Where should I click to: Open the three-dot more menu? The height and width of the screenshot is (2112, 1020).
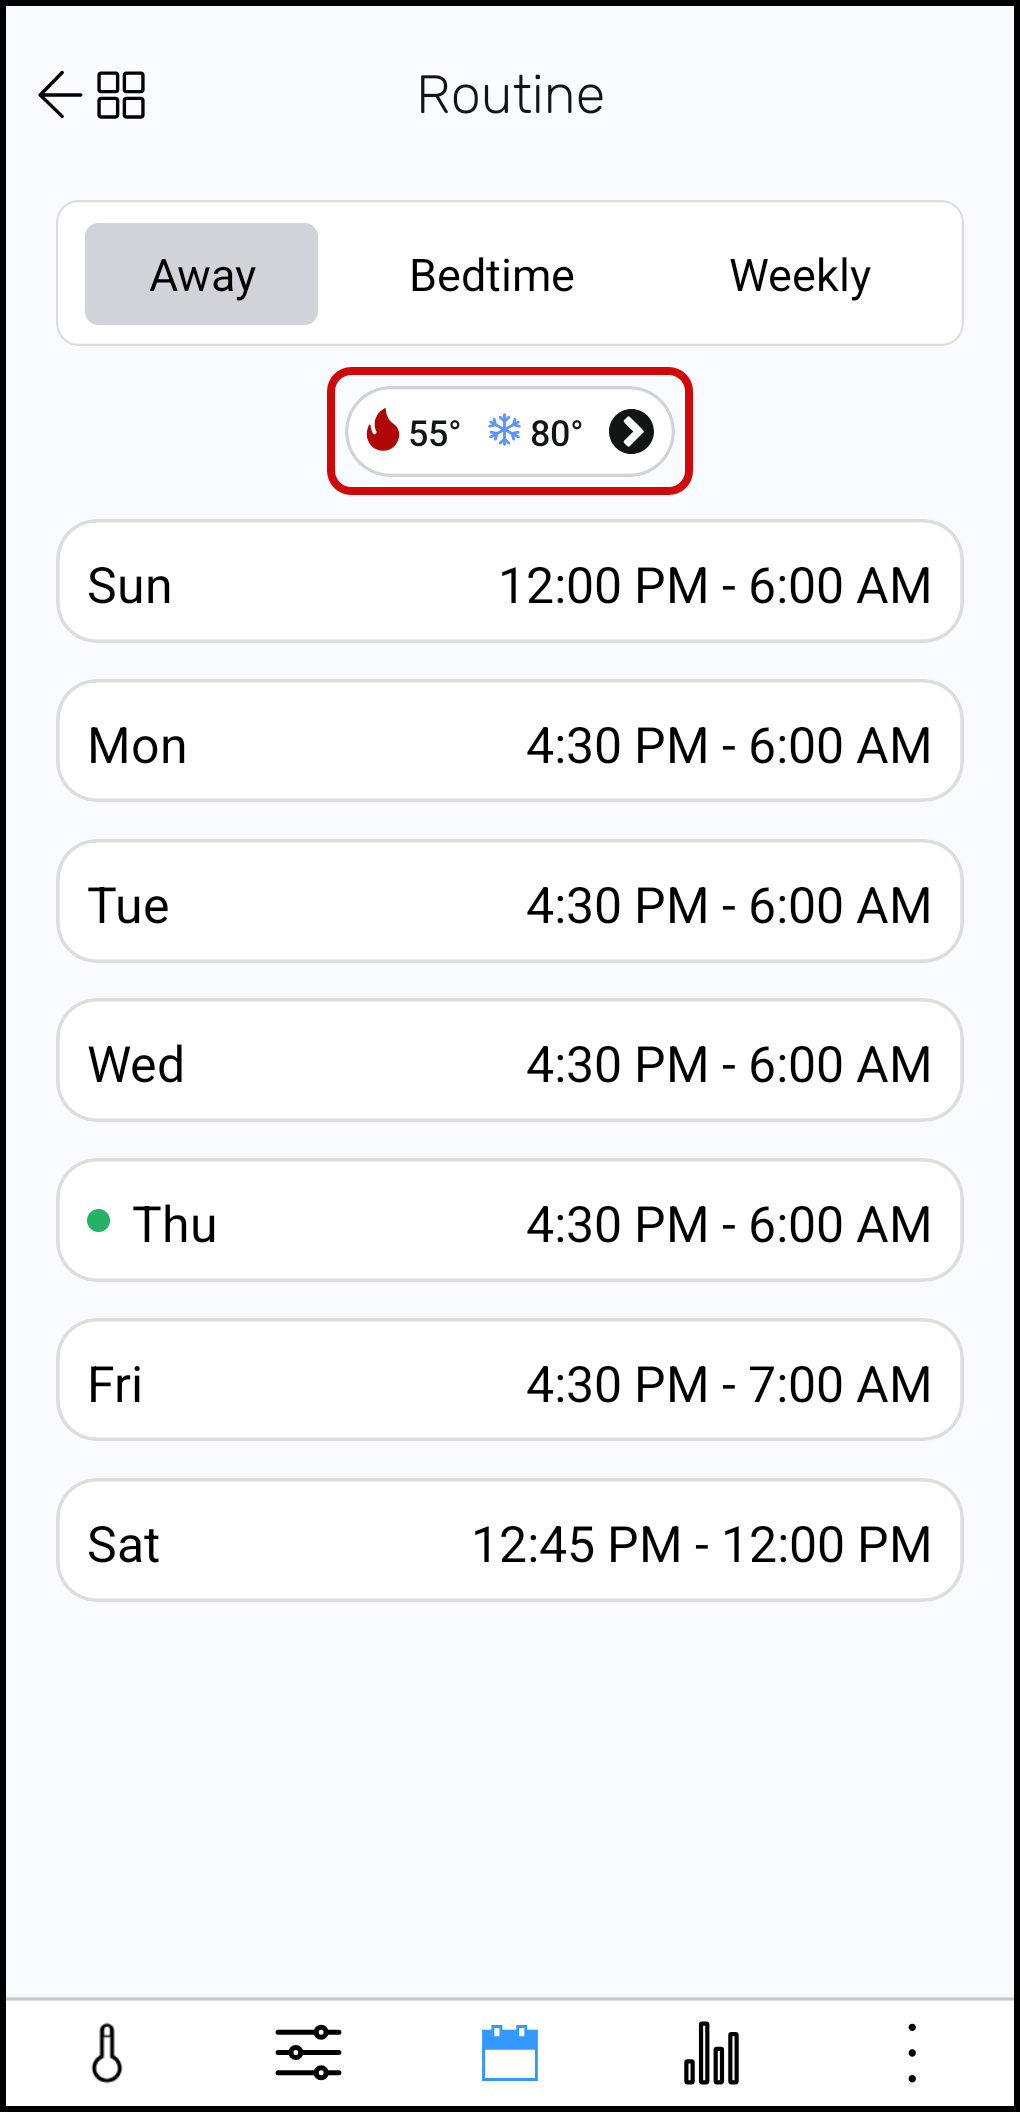tap(911, 2054)
